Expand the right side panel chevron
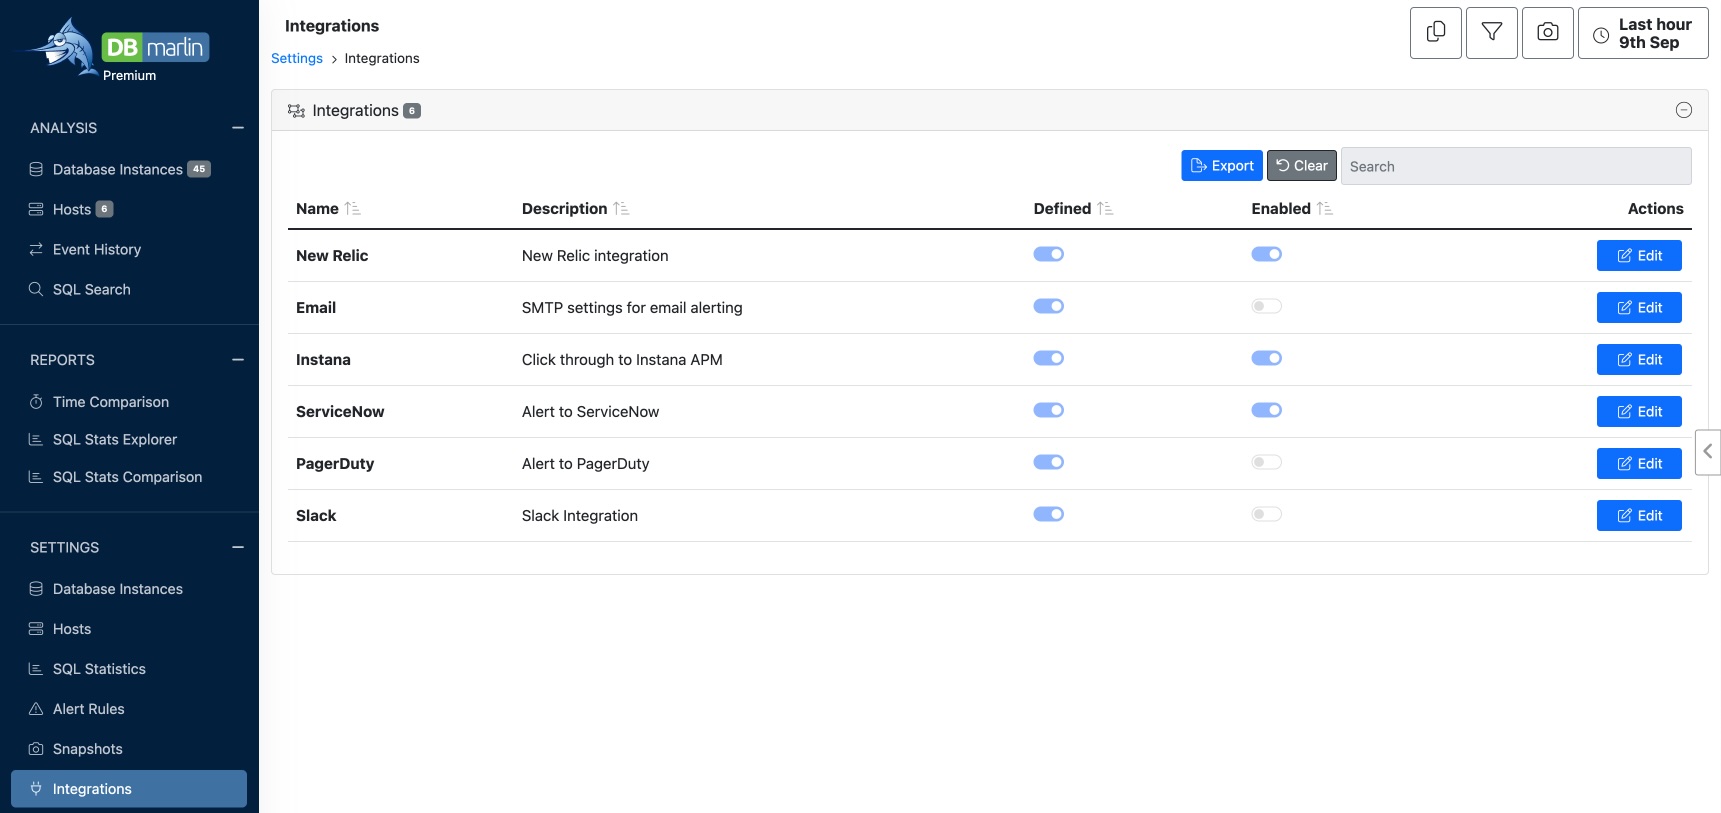1721x813 pixels. click(x=1708, y=451)
